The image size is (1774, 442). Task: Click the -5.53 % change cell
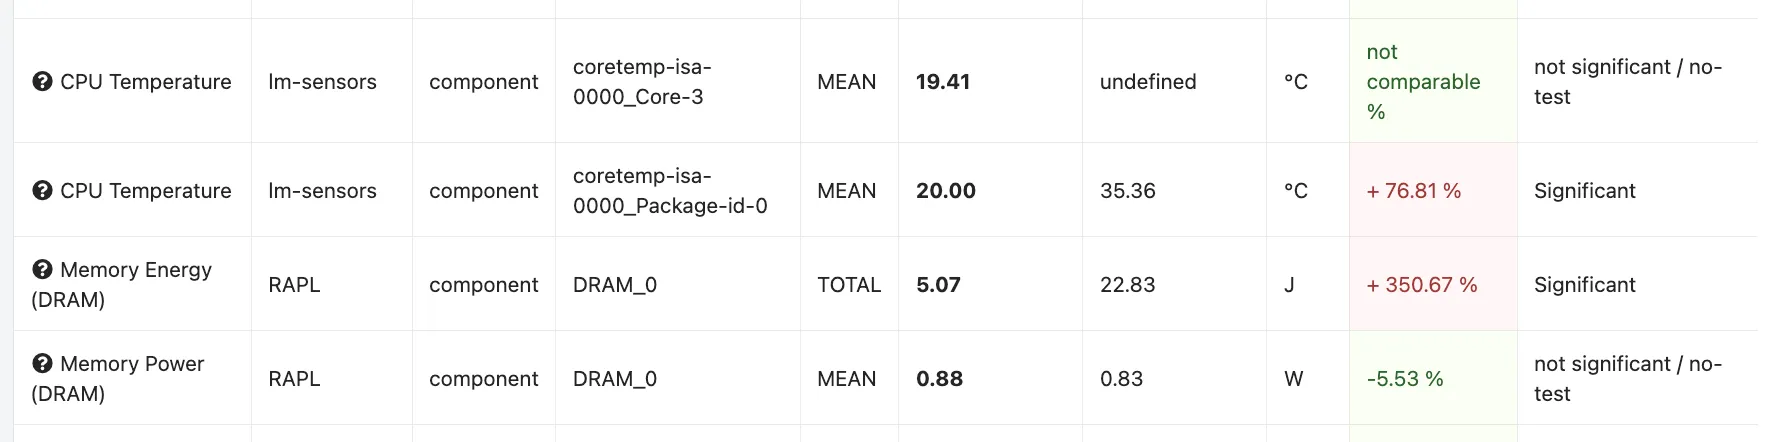(1433, 378)
